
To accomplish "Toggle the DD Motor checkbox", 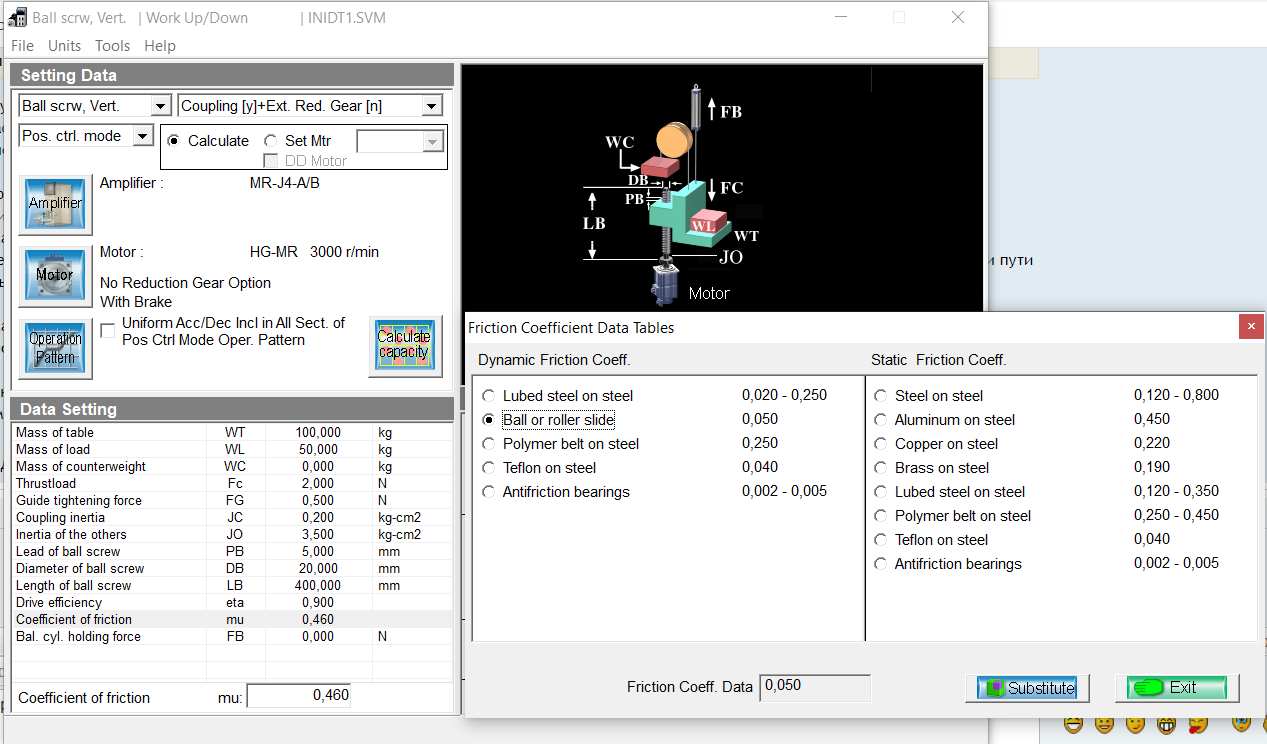I will (x=270, y=161).
